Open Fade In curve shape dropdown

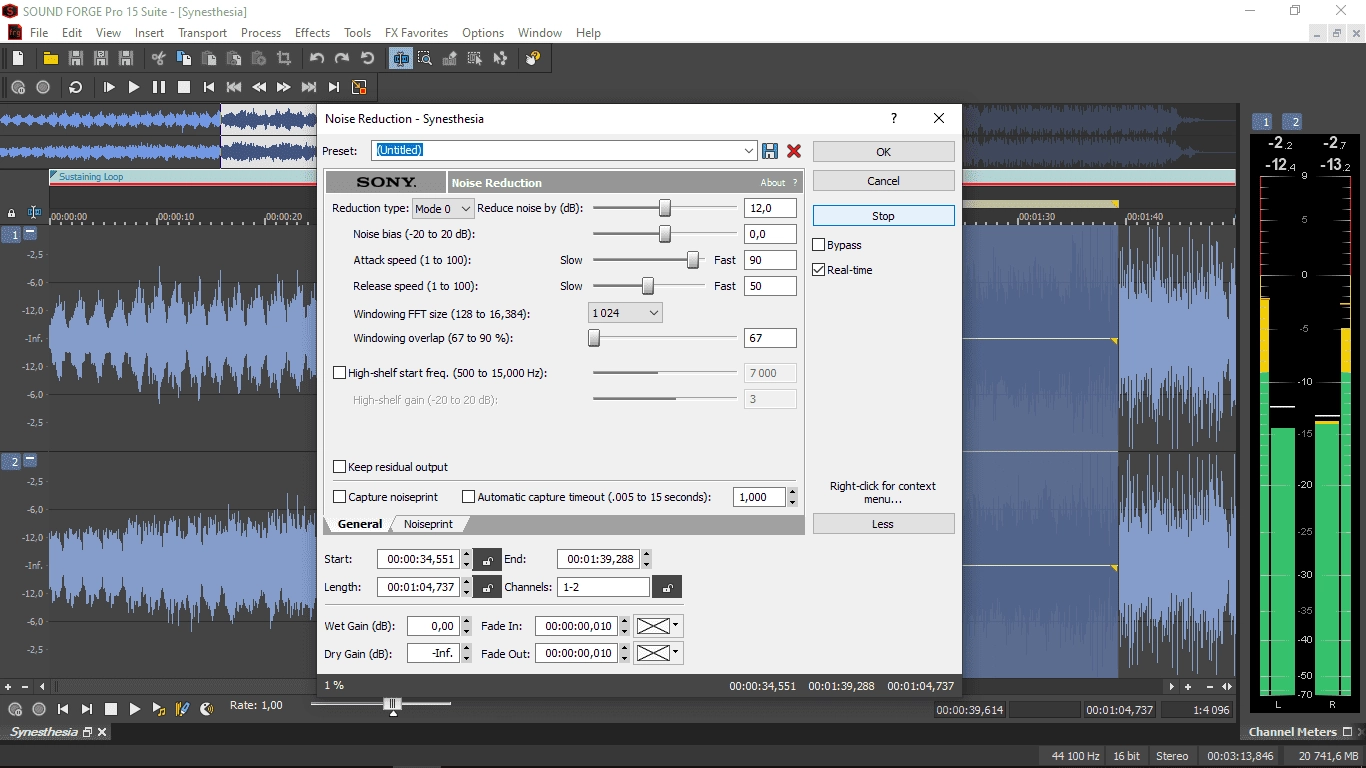point(657,626)
